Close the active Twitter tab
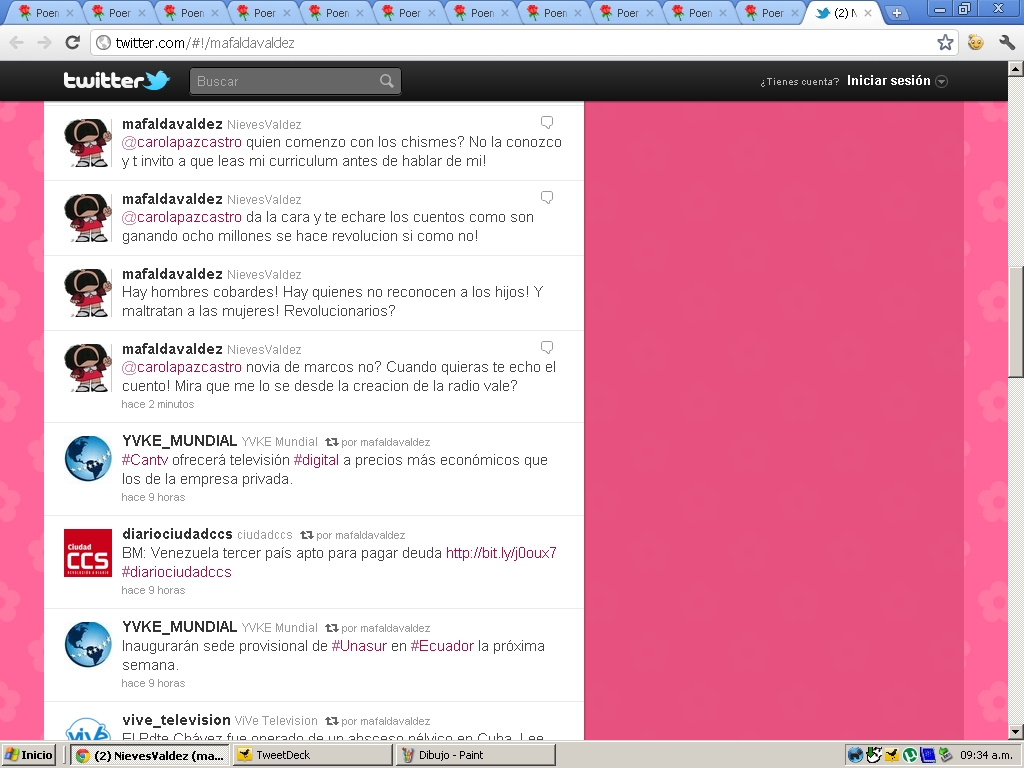The image size is (1024, 768). coord(868,12)
